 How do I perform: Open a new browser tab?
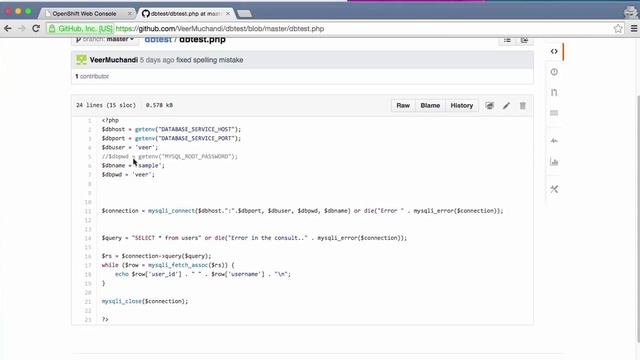point(244,14)
